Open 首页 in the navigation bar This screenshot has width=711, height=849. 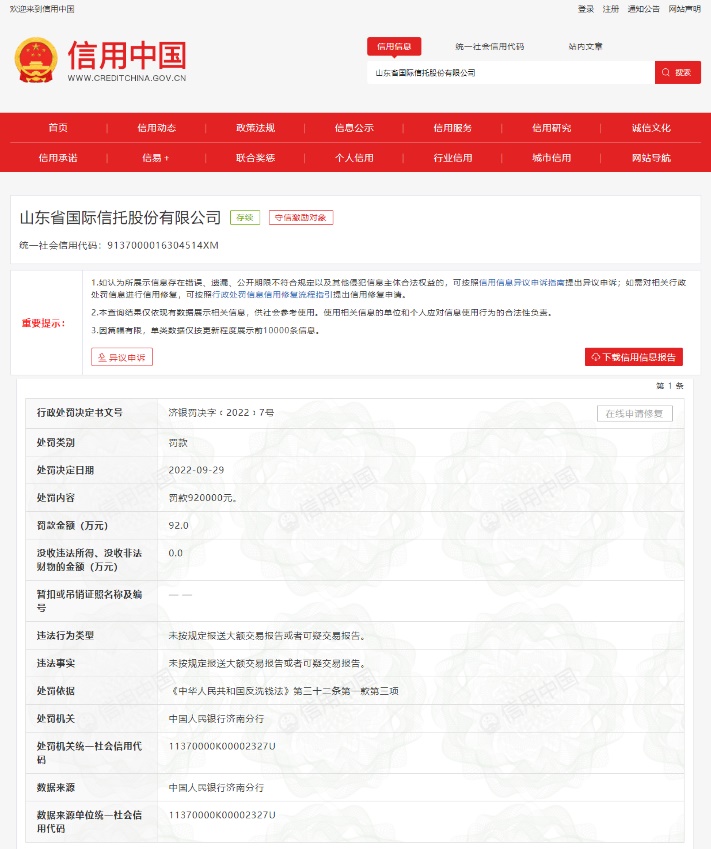coord(58,128)
